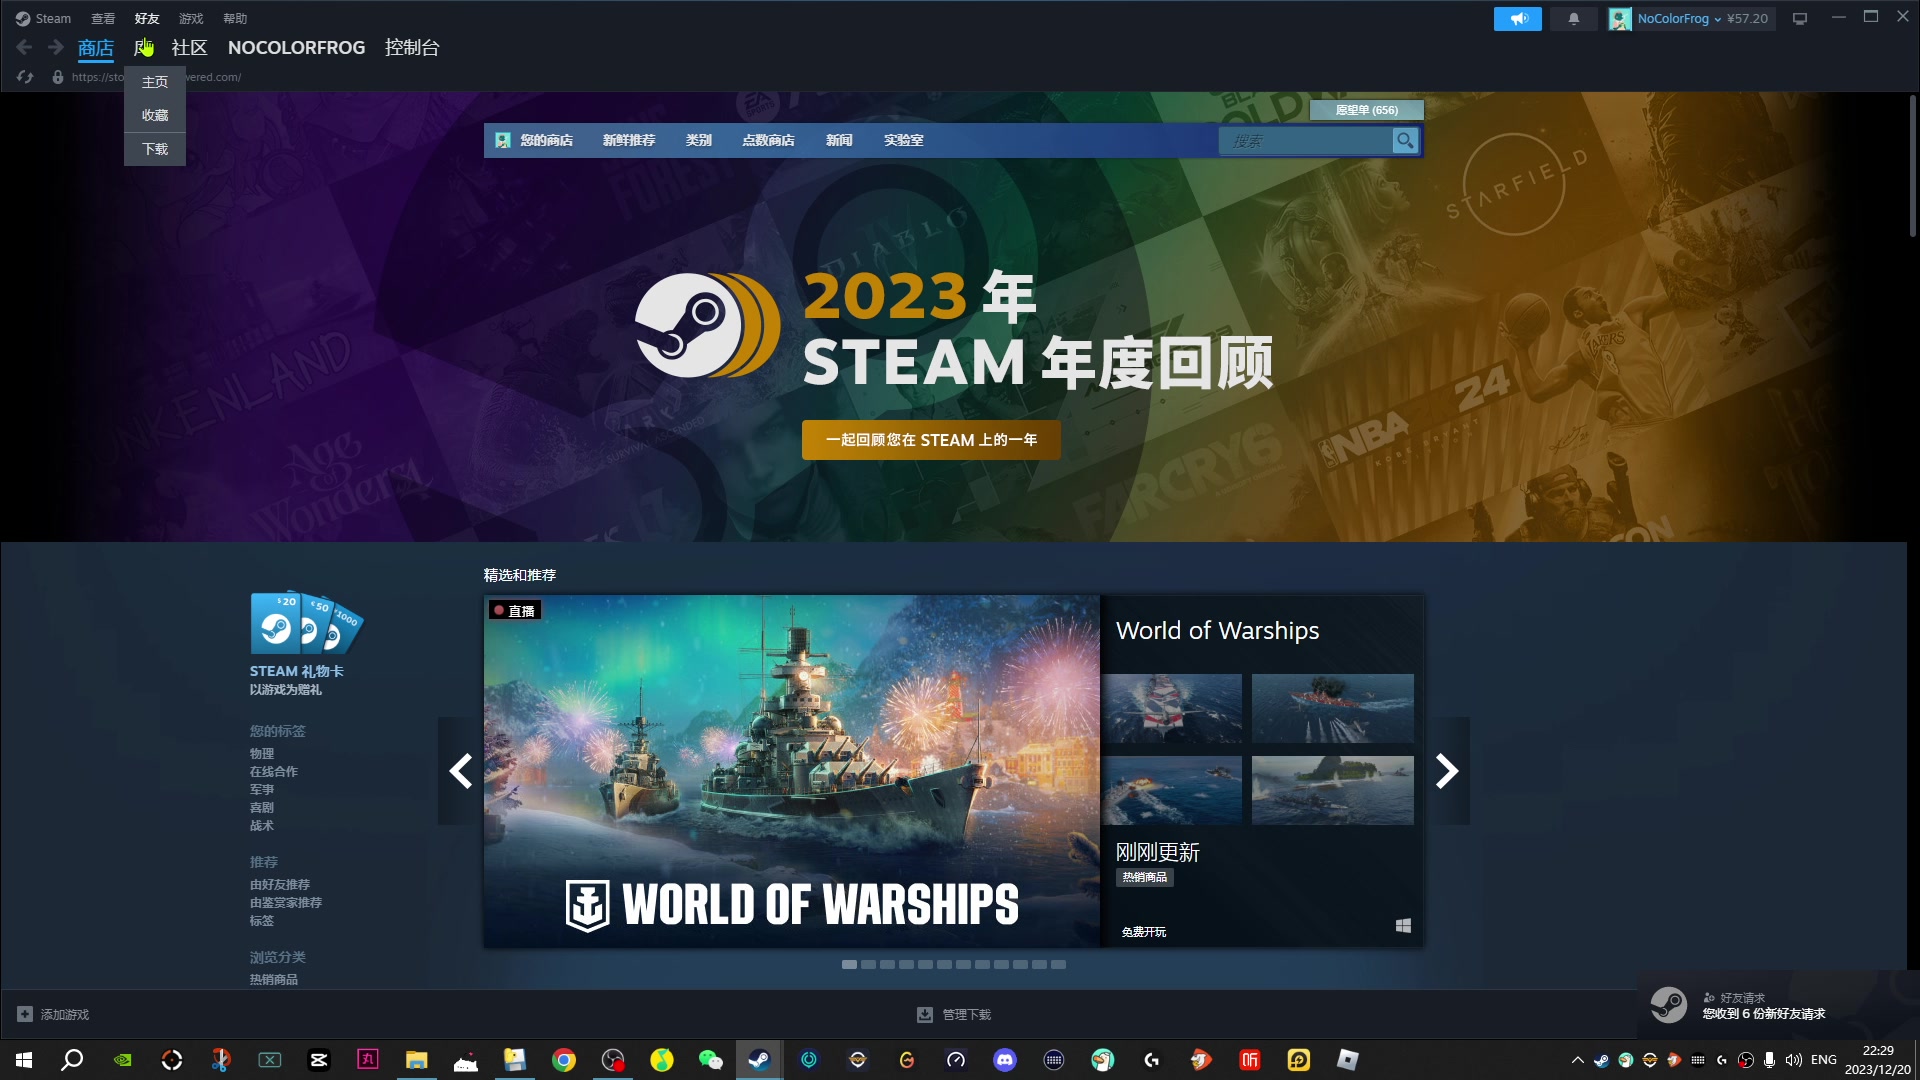The height and width of the screenshot is (1080, 1920).
Task: Click the 管理下载 label in bottom bar
Action: [x=967, y=1014]
